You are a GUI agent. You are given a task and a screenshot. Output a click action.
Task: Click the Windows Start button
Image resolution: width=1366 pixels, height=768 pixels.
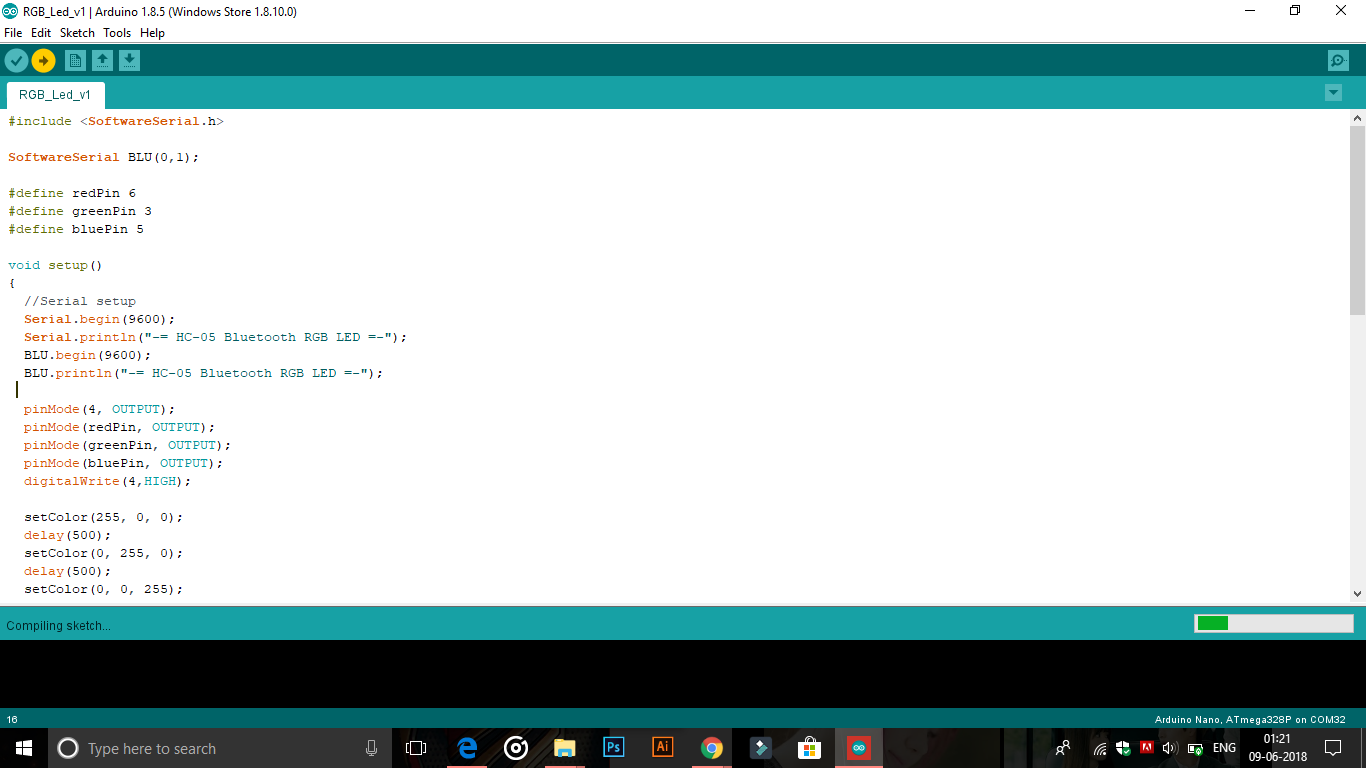[x=21, y=747]
